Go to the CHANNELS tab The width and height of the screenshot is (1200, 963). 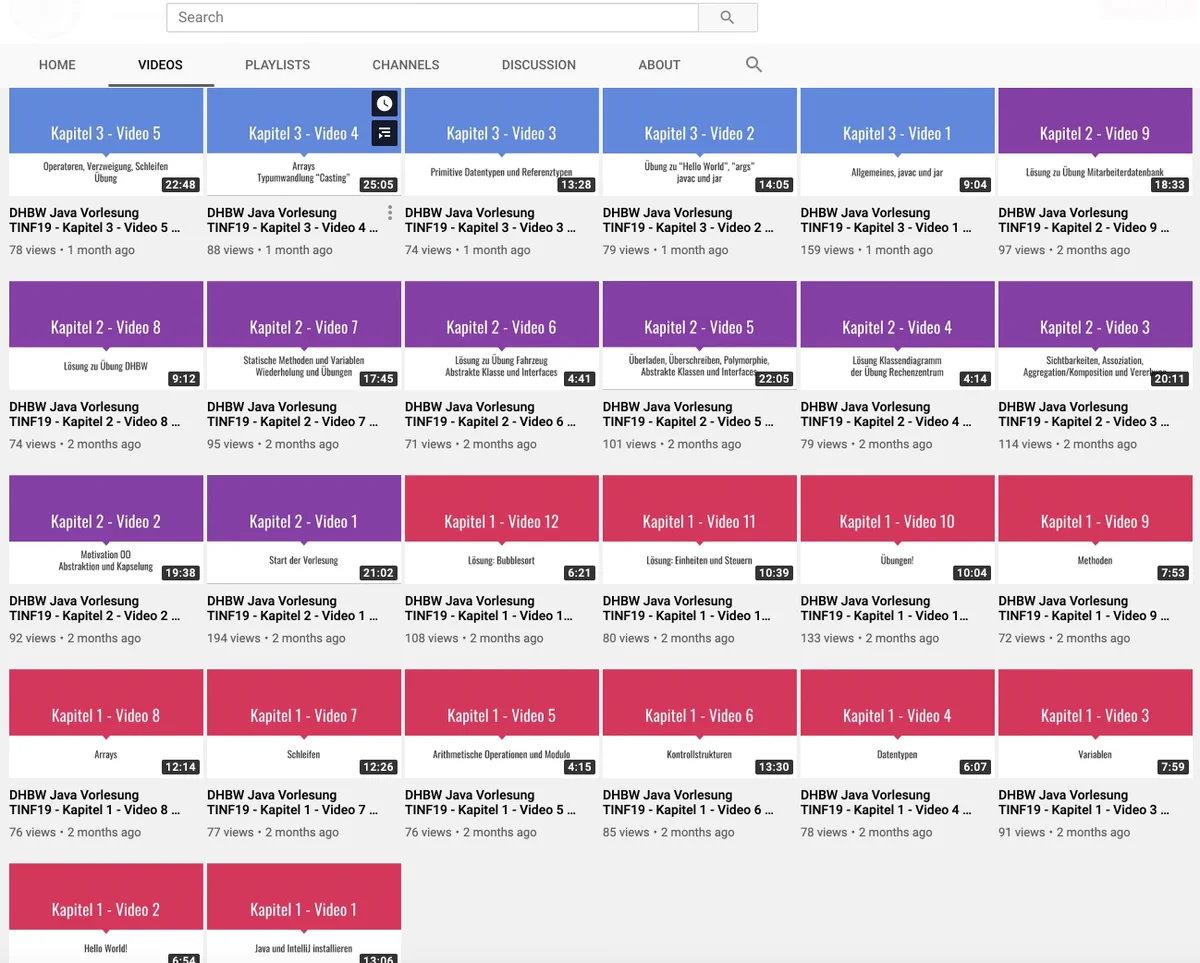click(406, 64)
